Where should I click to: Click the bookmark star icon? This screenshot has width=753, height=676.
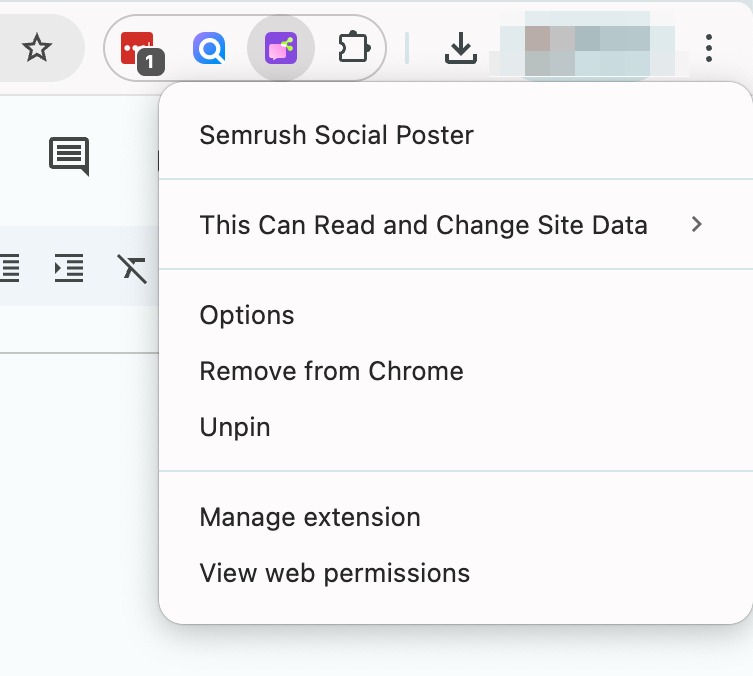coord(37,47)
